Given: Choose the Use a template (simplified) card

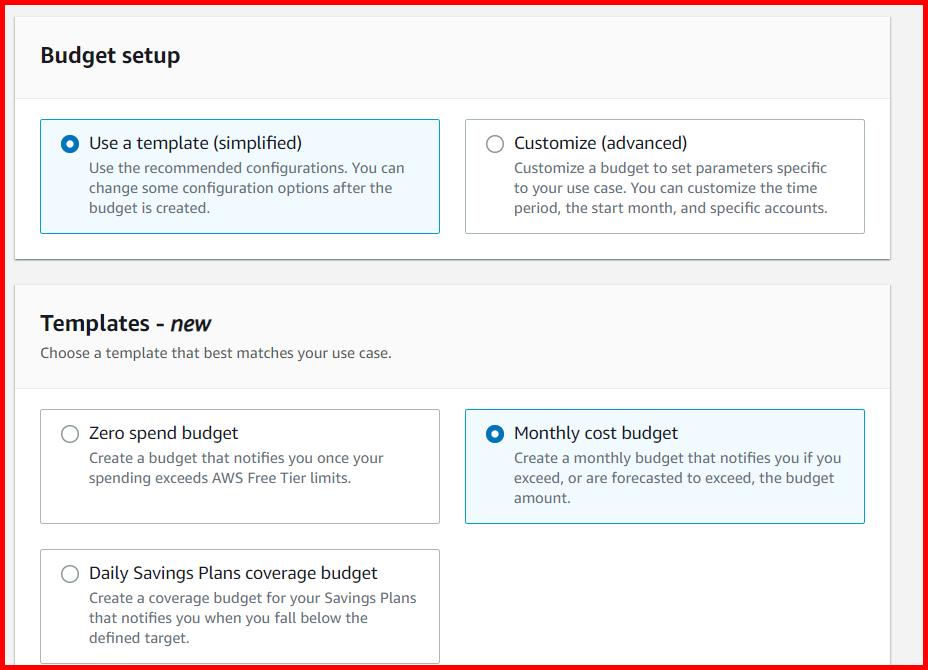Looking at the screenshot, I should (x=240, y=176).
